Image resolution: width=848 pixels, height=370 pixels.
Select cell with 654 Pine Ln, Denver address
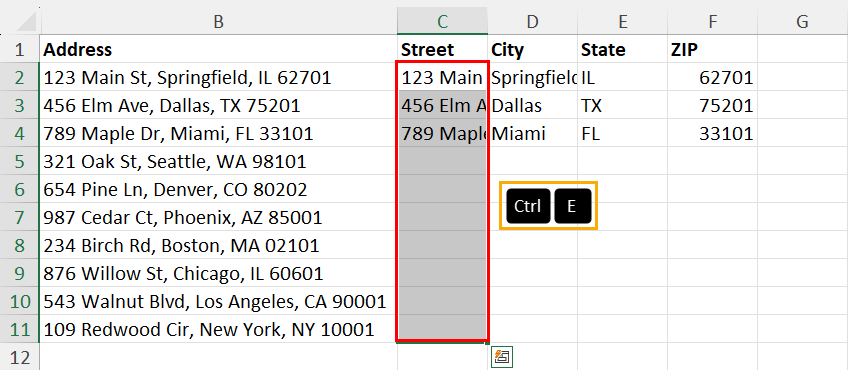pos(218,189)
